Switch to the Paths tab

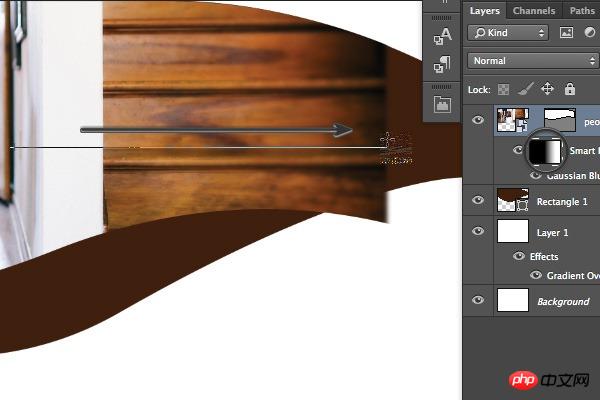(582, 11)
